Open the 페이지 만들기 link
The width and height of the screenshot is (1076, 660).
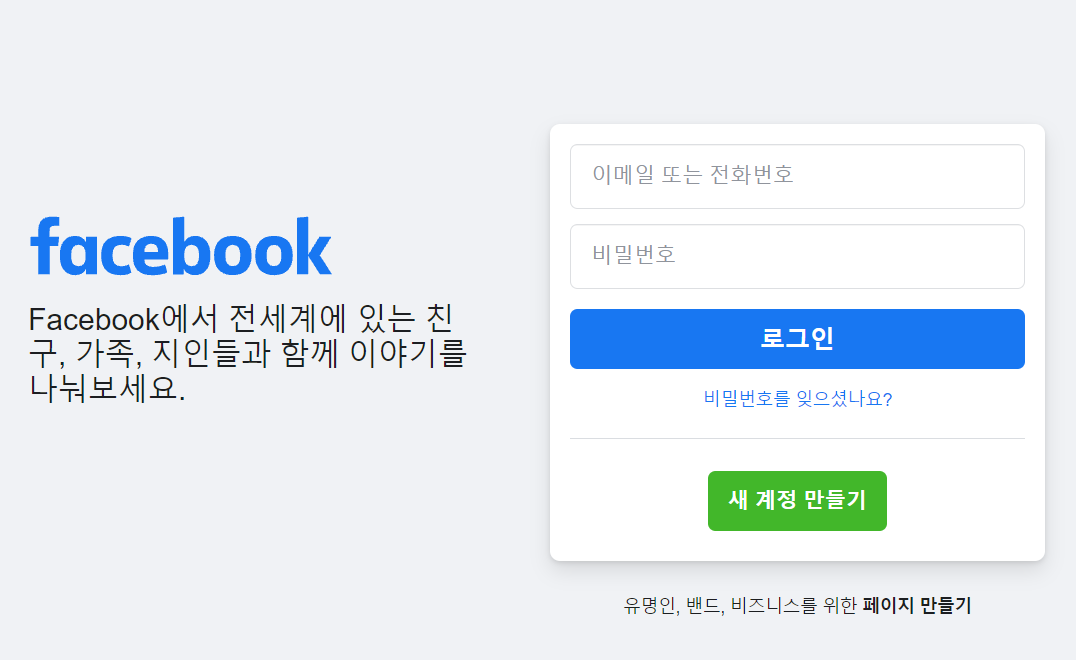coord(917,605)
